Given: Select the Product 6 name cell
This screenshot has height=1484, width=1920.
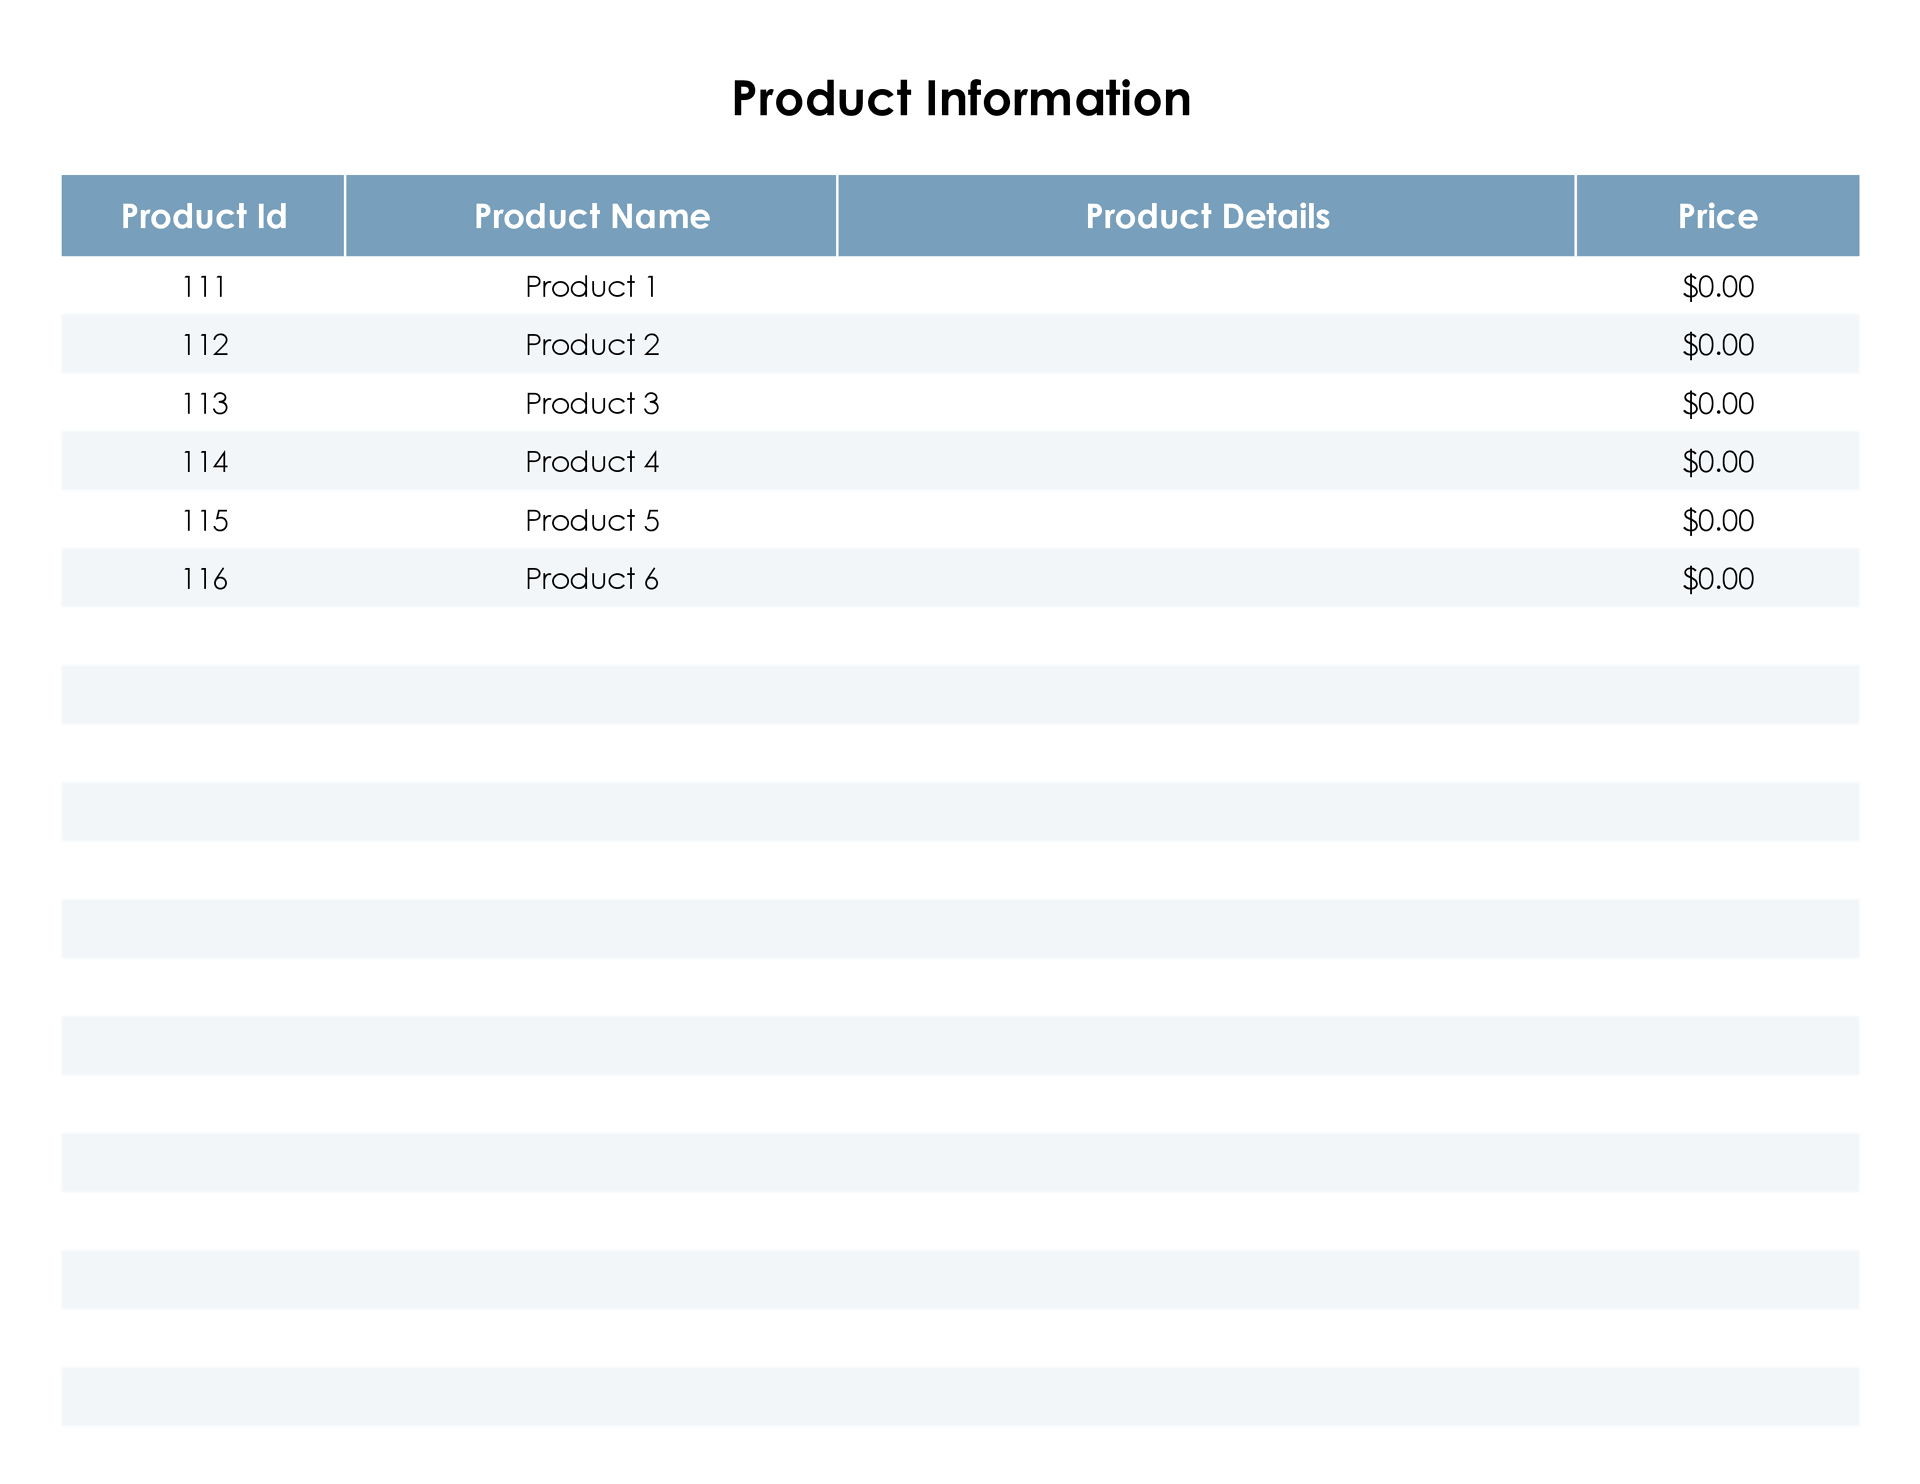Looking at the screenshot, I should [x=591, y=579].
